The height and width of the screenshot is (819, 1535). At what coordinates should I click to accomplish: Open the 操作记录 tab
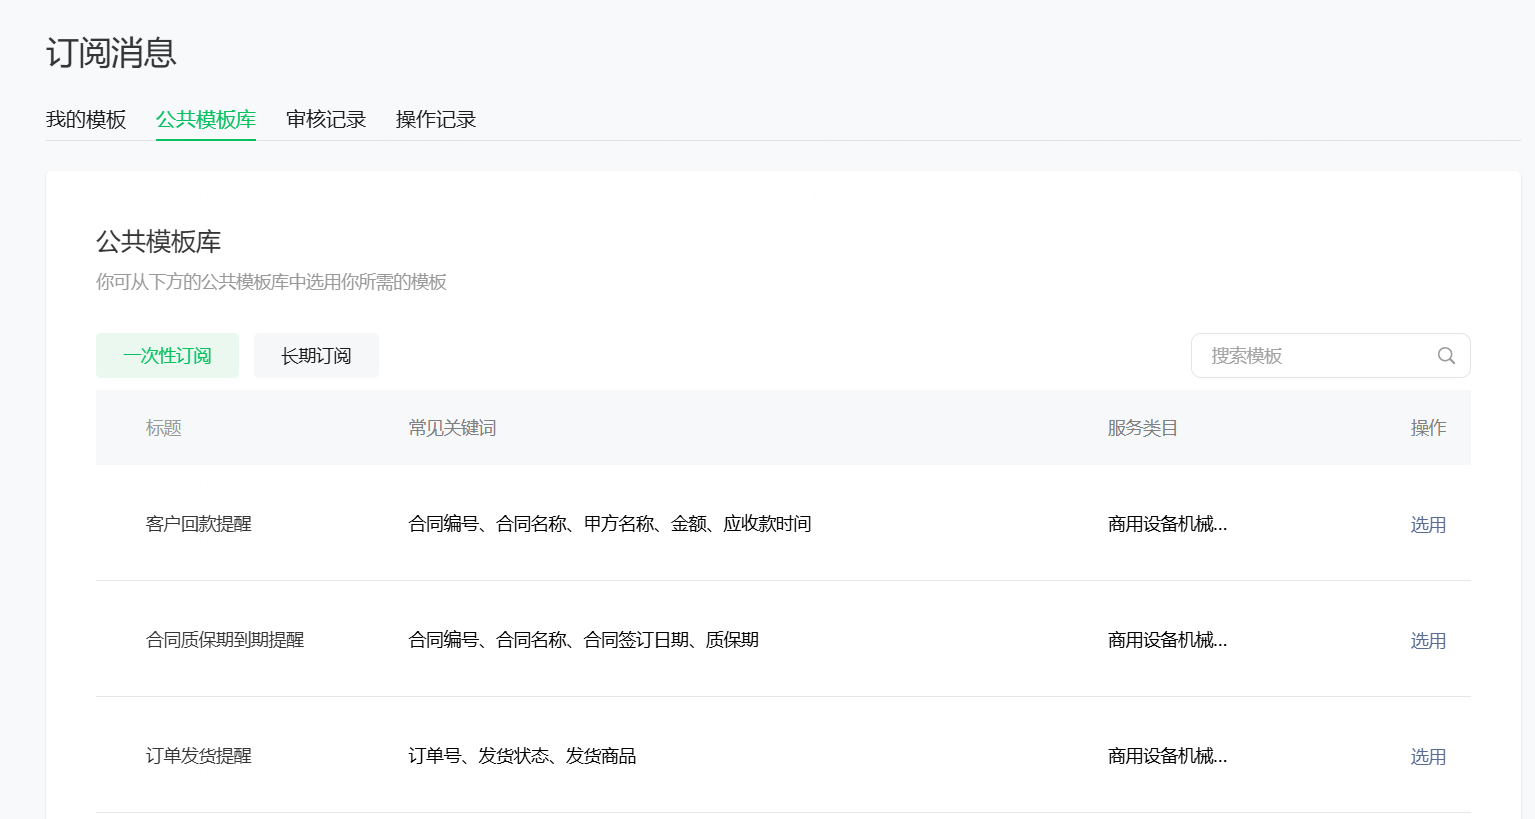point(435,119)
